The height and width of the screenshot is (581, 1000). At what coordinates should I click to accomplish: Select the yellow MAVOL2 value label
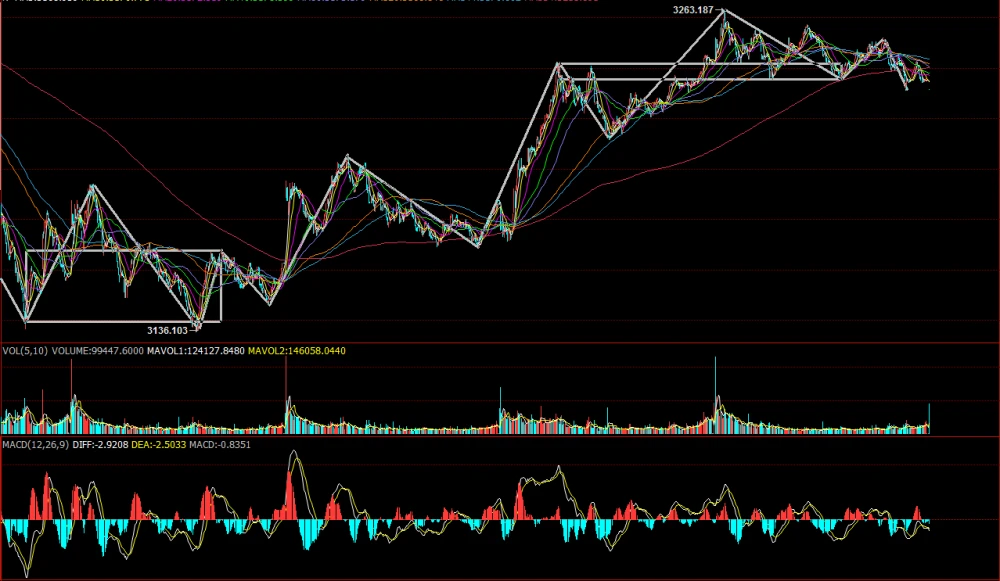coord(295,351)
